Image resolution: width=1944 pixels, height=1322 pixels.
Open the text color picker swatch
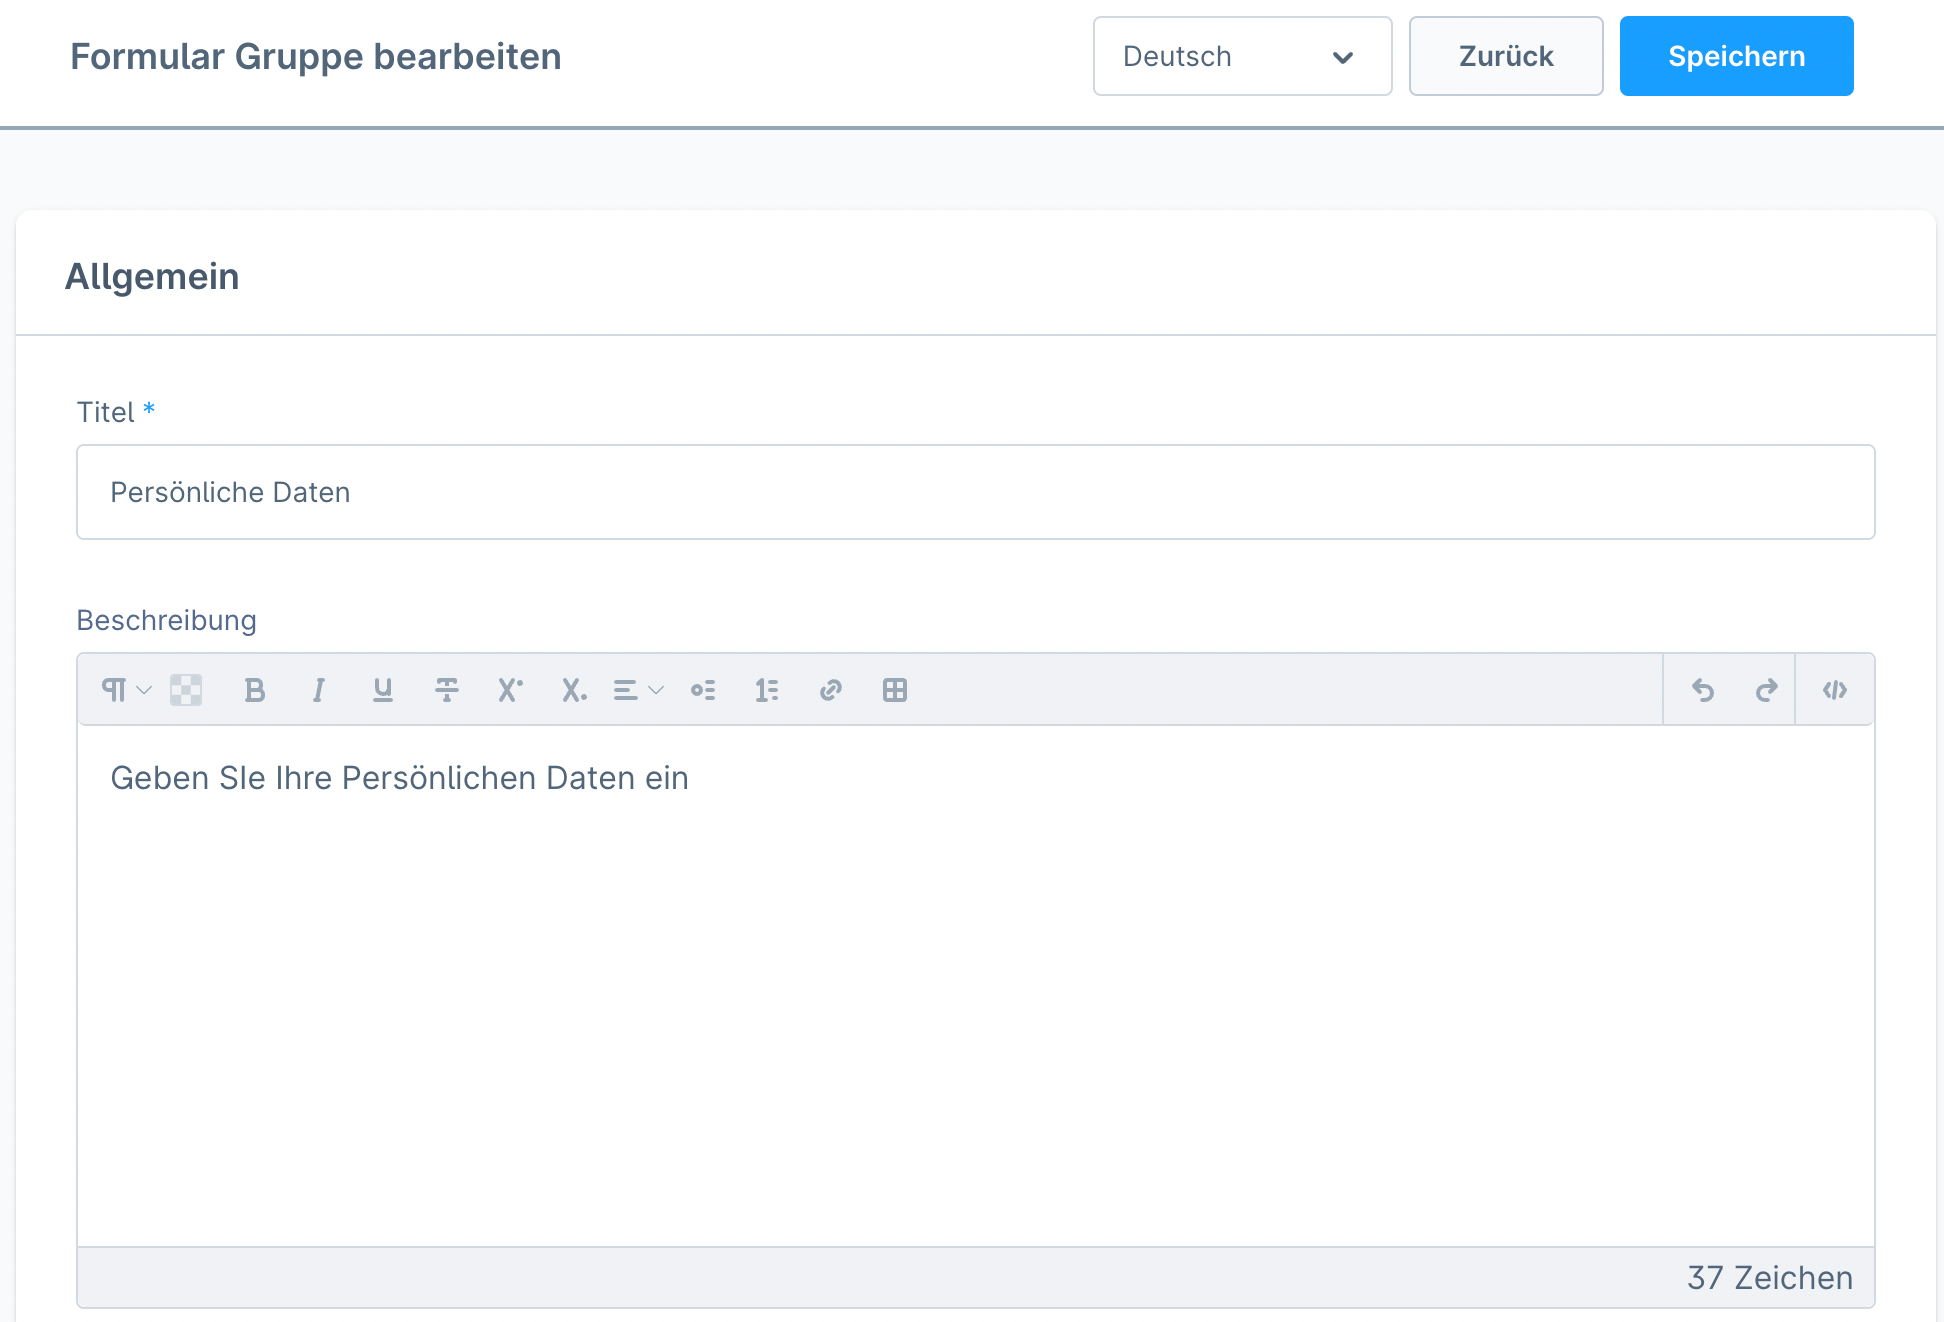pos(186,690)
